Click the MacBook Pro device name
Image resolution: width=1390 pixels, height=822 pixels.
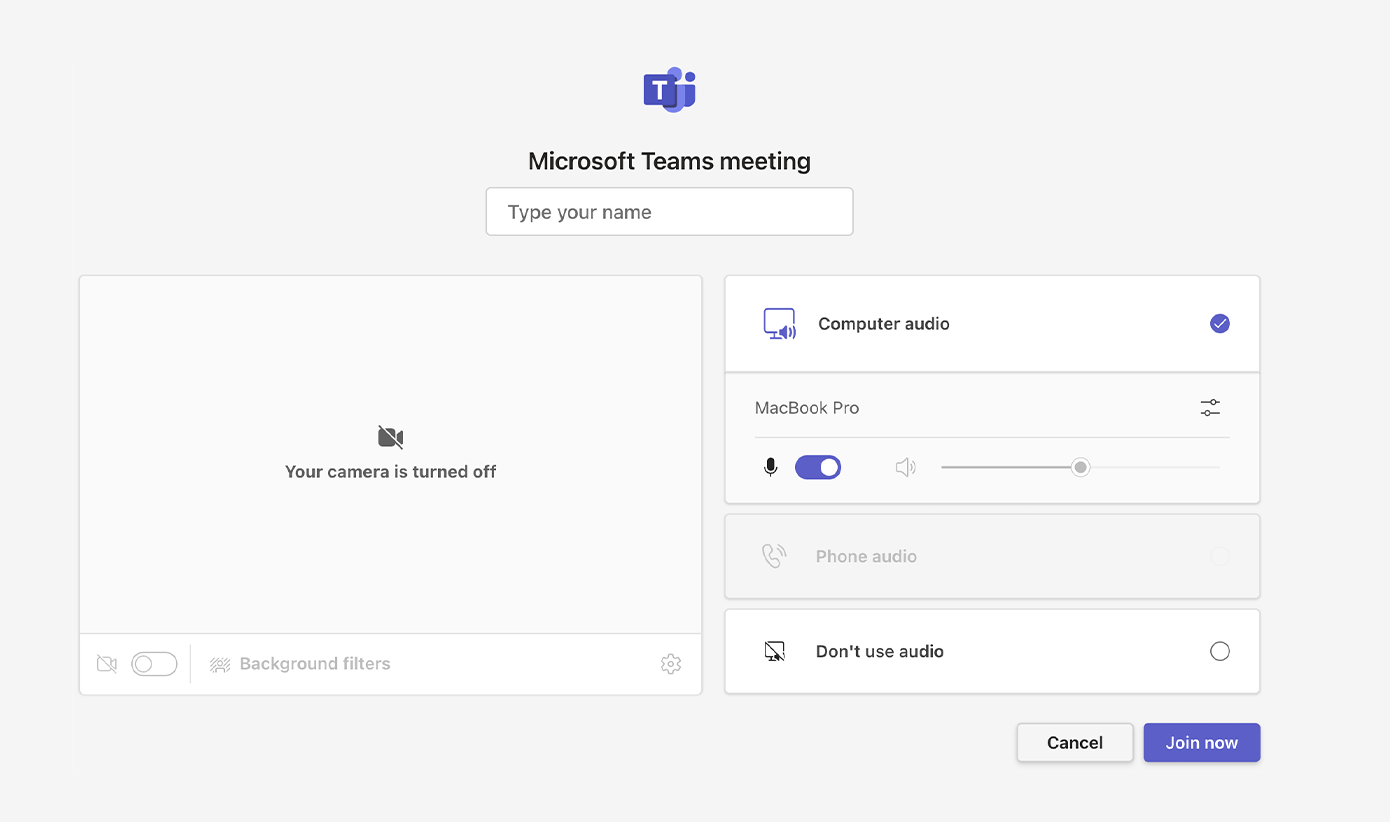click(x=807, y=408)
